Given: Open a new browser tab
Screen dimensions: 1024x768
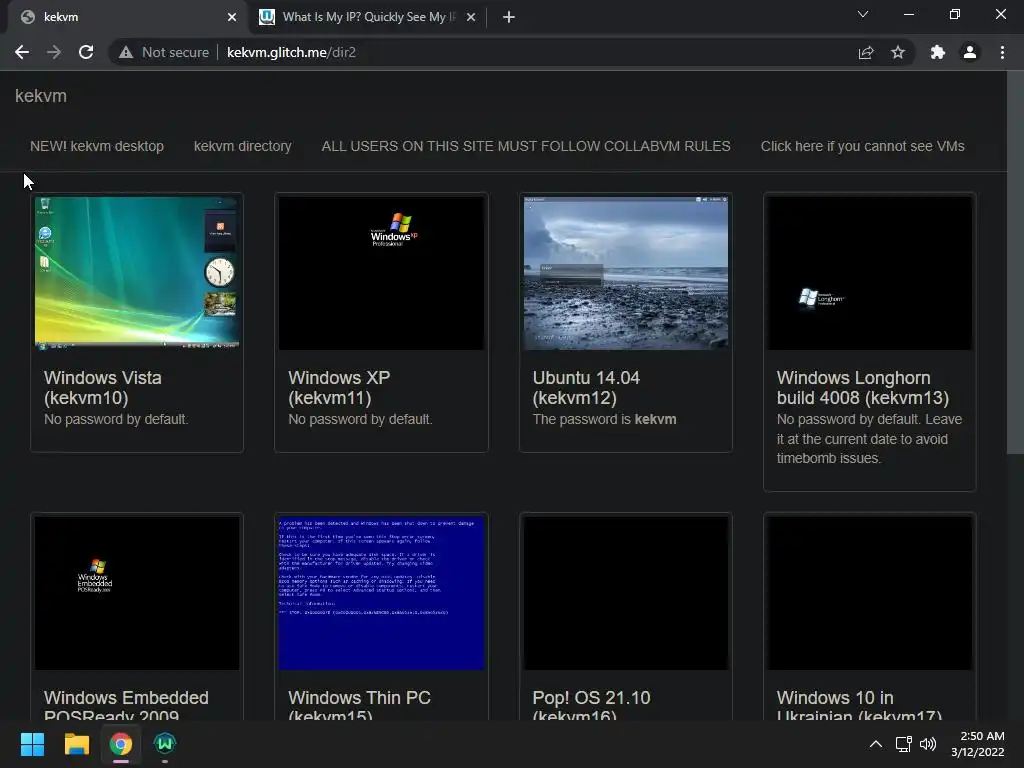Looking at the screenshot, I should pos(509,17).
